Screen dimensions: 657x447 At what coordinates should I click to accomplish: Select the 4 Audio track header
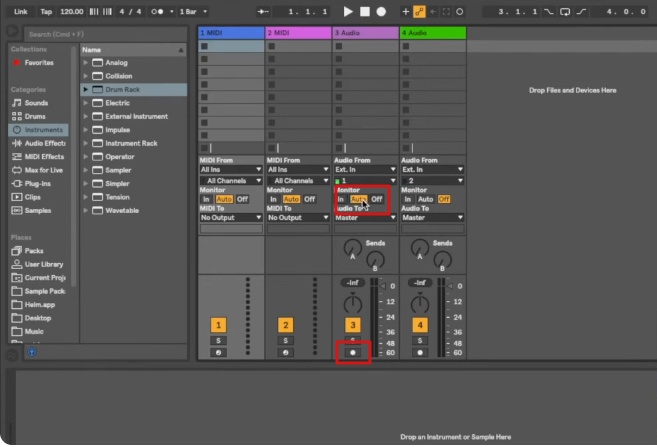(433, 33)
